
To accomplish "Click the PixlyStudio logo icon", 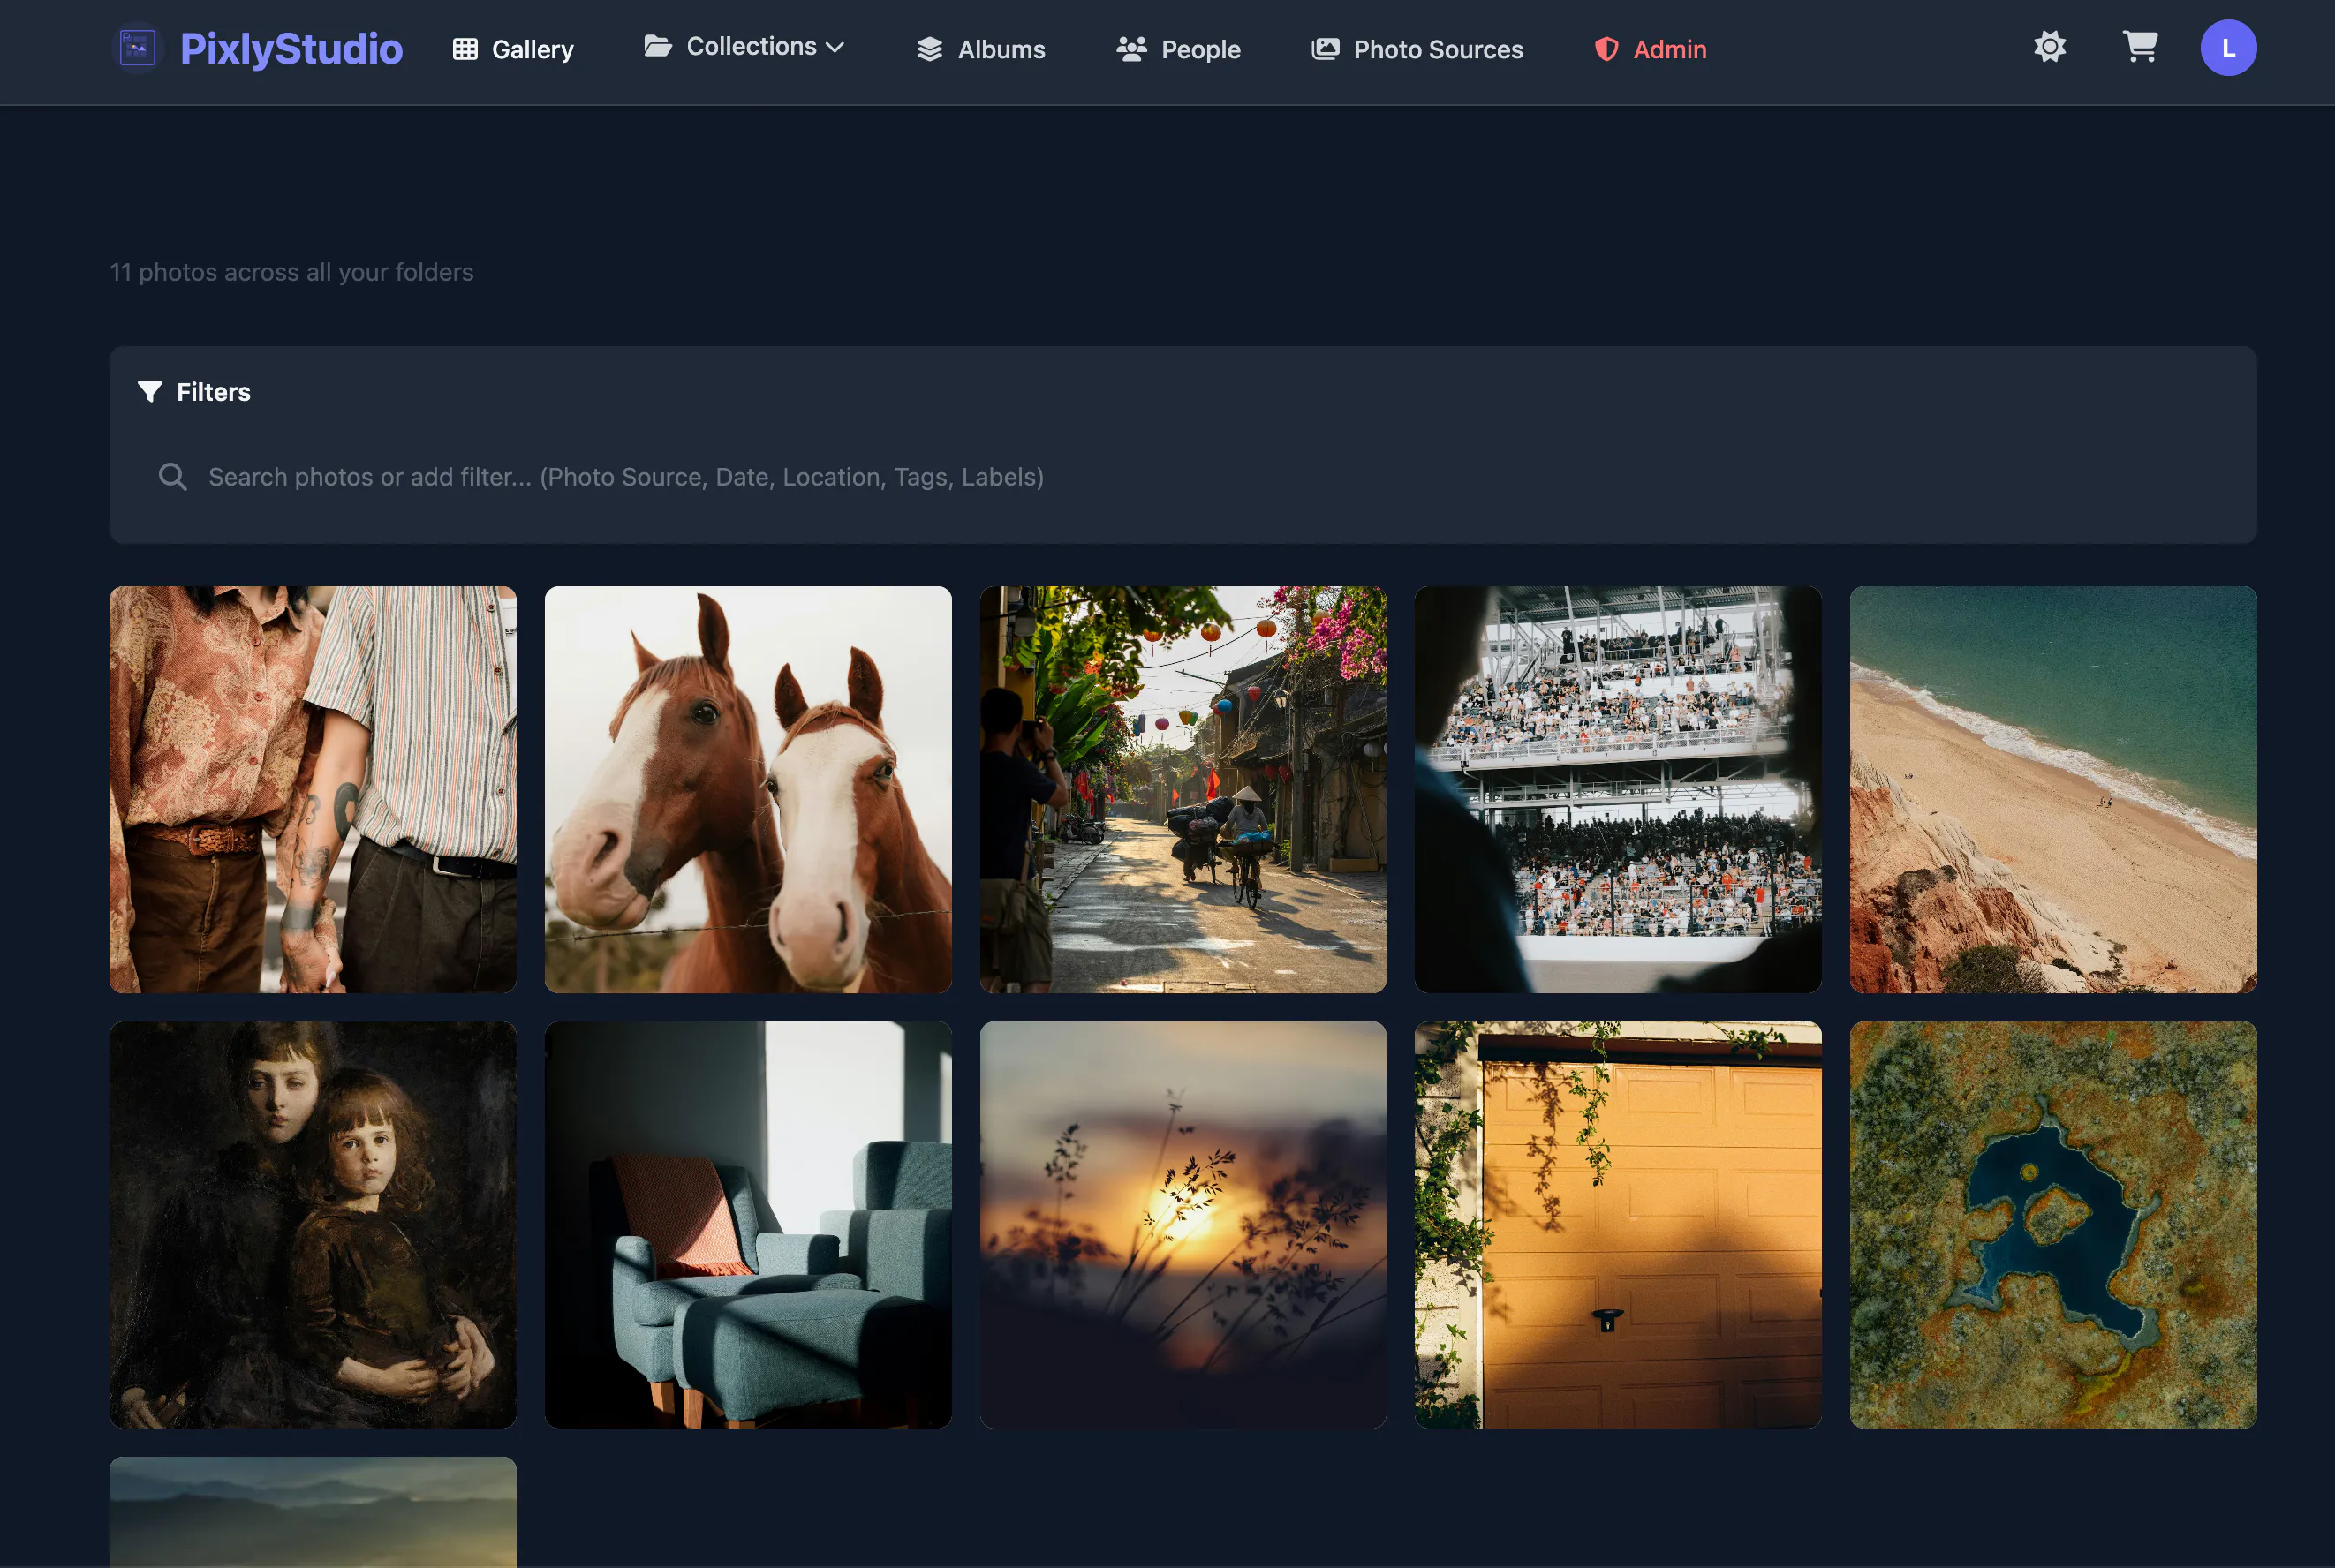I will [x=137, y=47].
